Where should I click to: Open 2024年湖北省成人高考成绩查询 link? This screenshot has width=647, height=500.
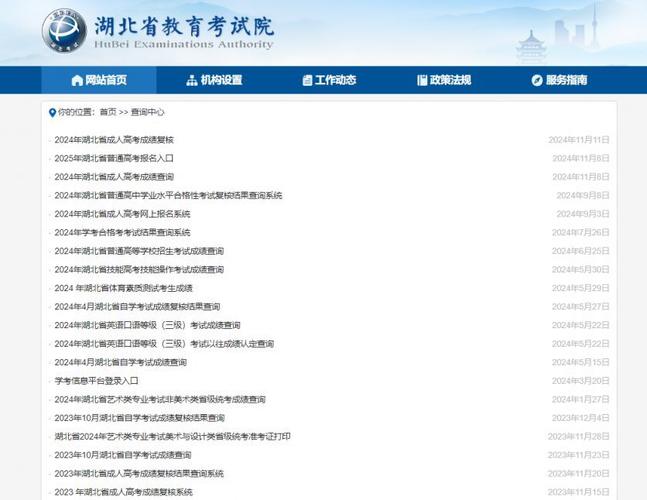point(114,177)
